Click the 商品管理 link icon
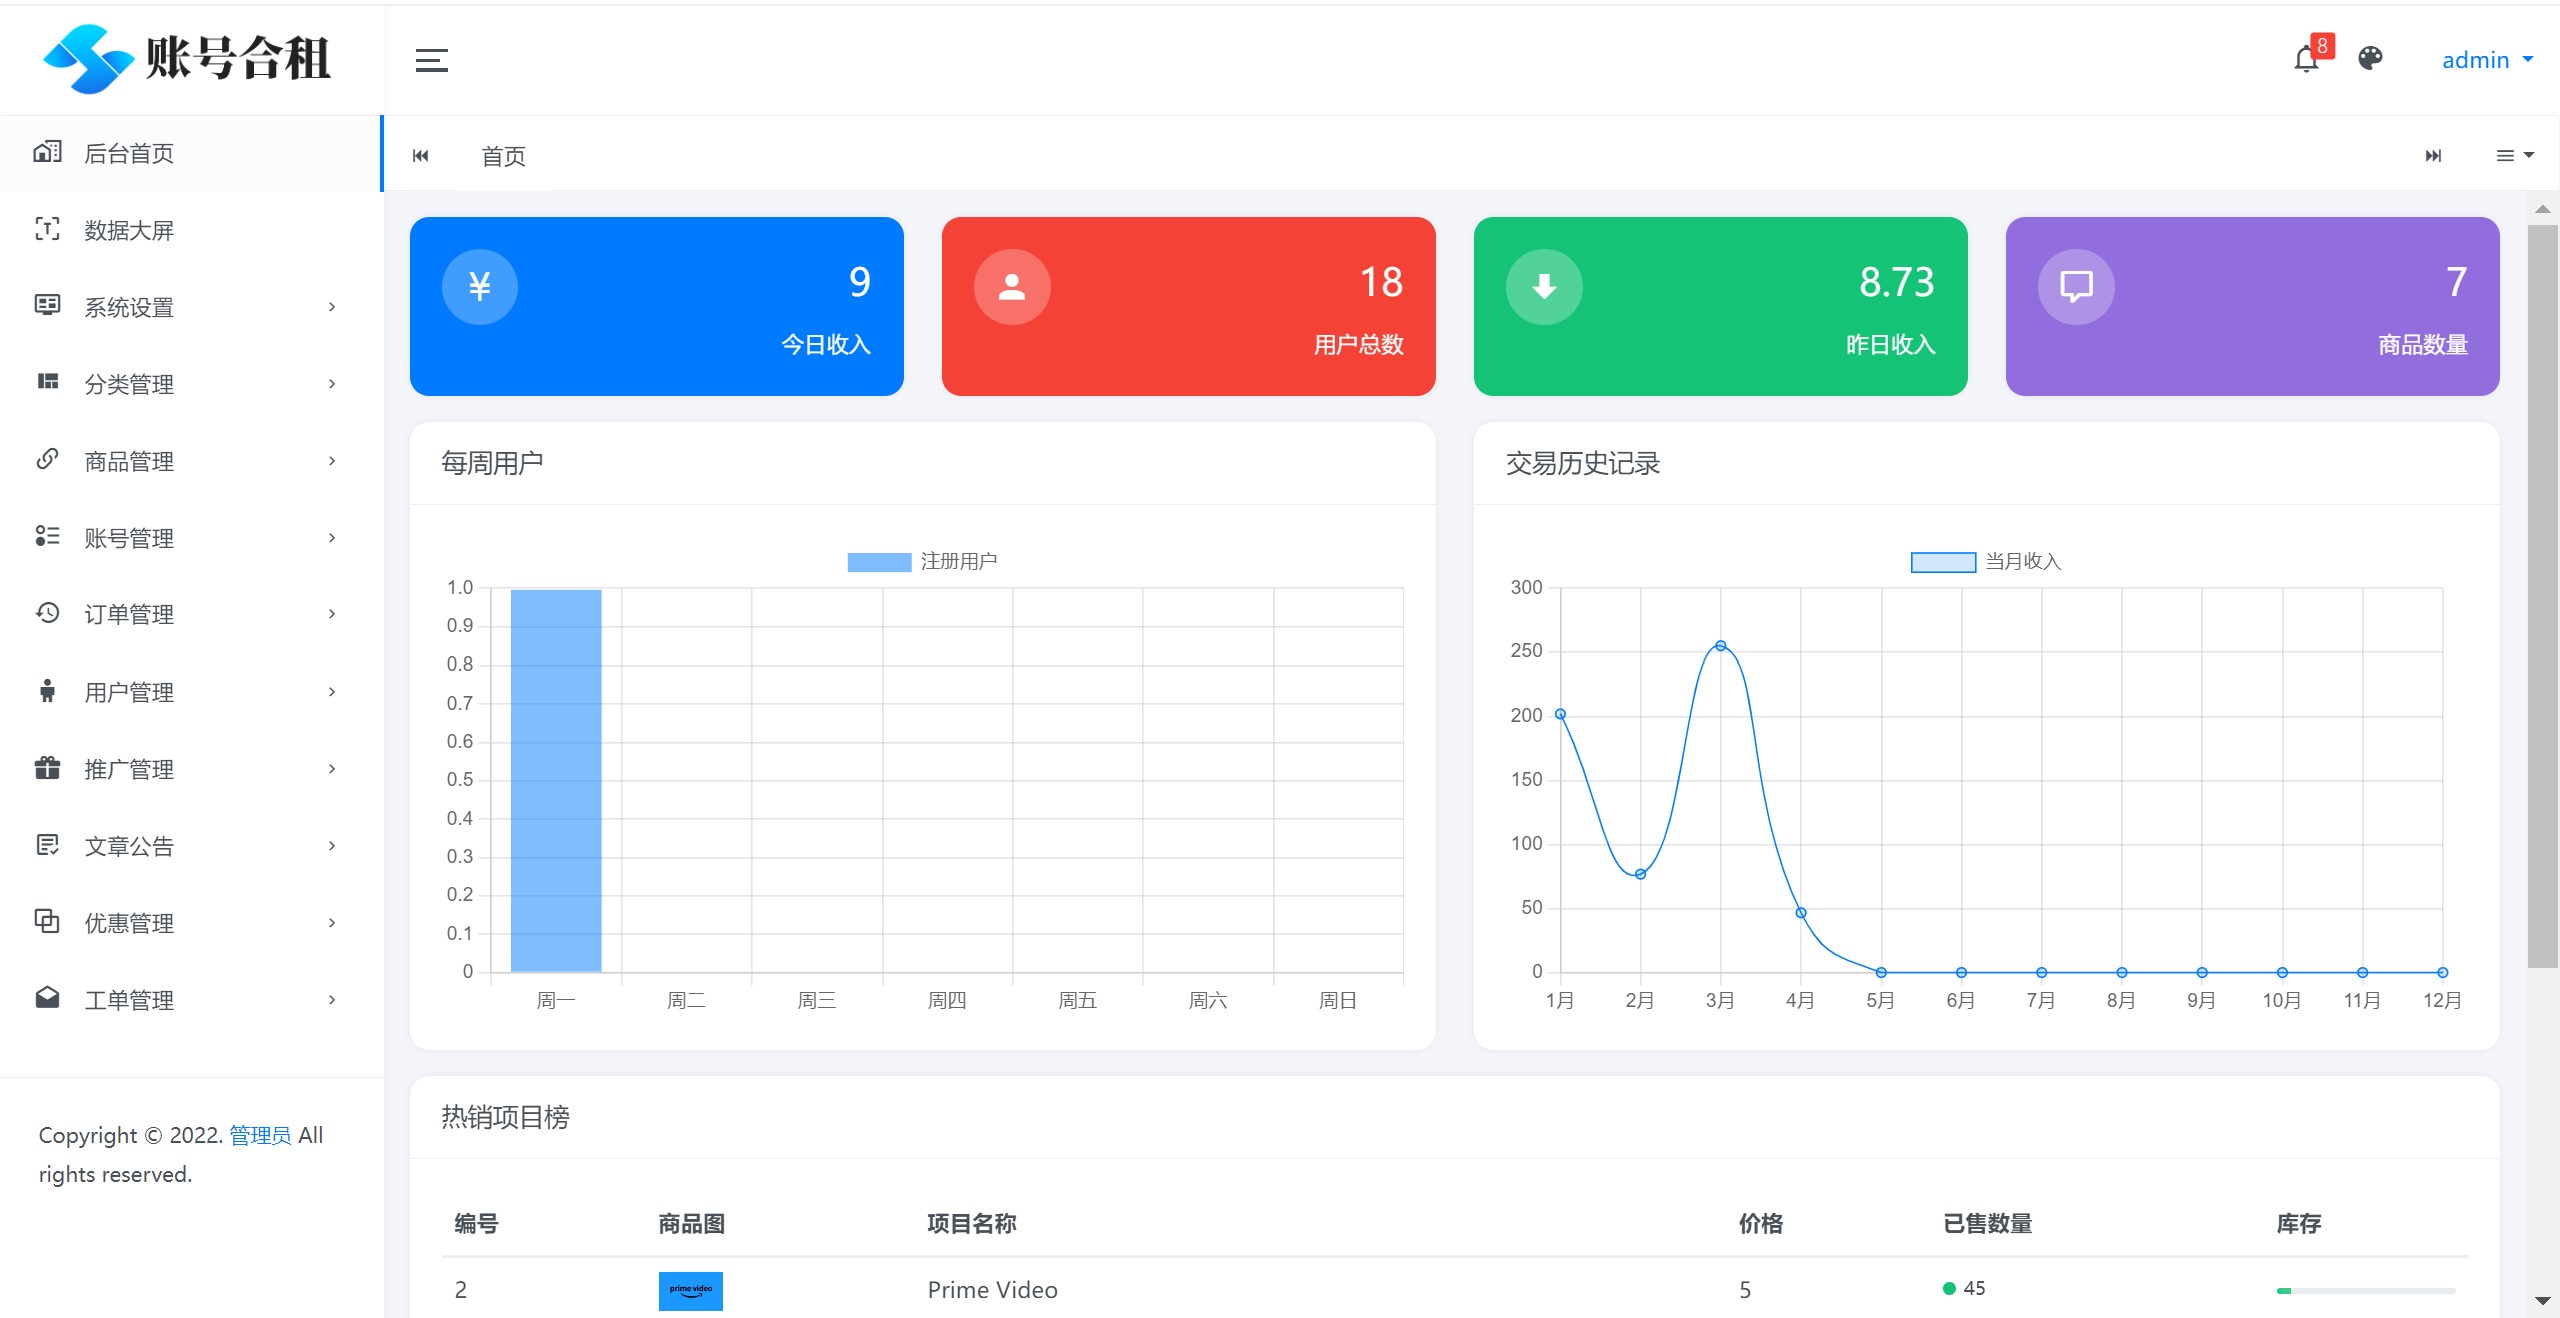Screen dimensions: 2560x1318 pyautogui.click(x=47, y=459)
